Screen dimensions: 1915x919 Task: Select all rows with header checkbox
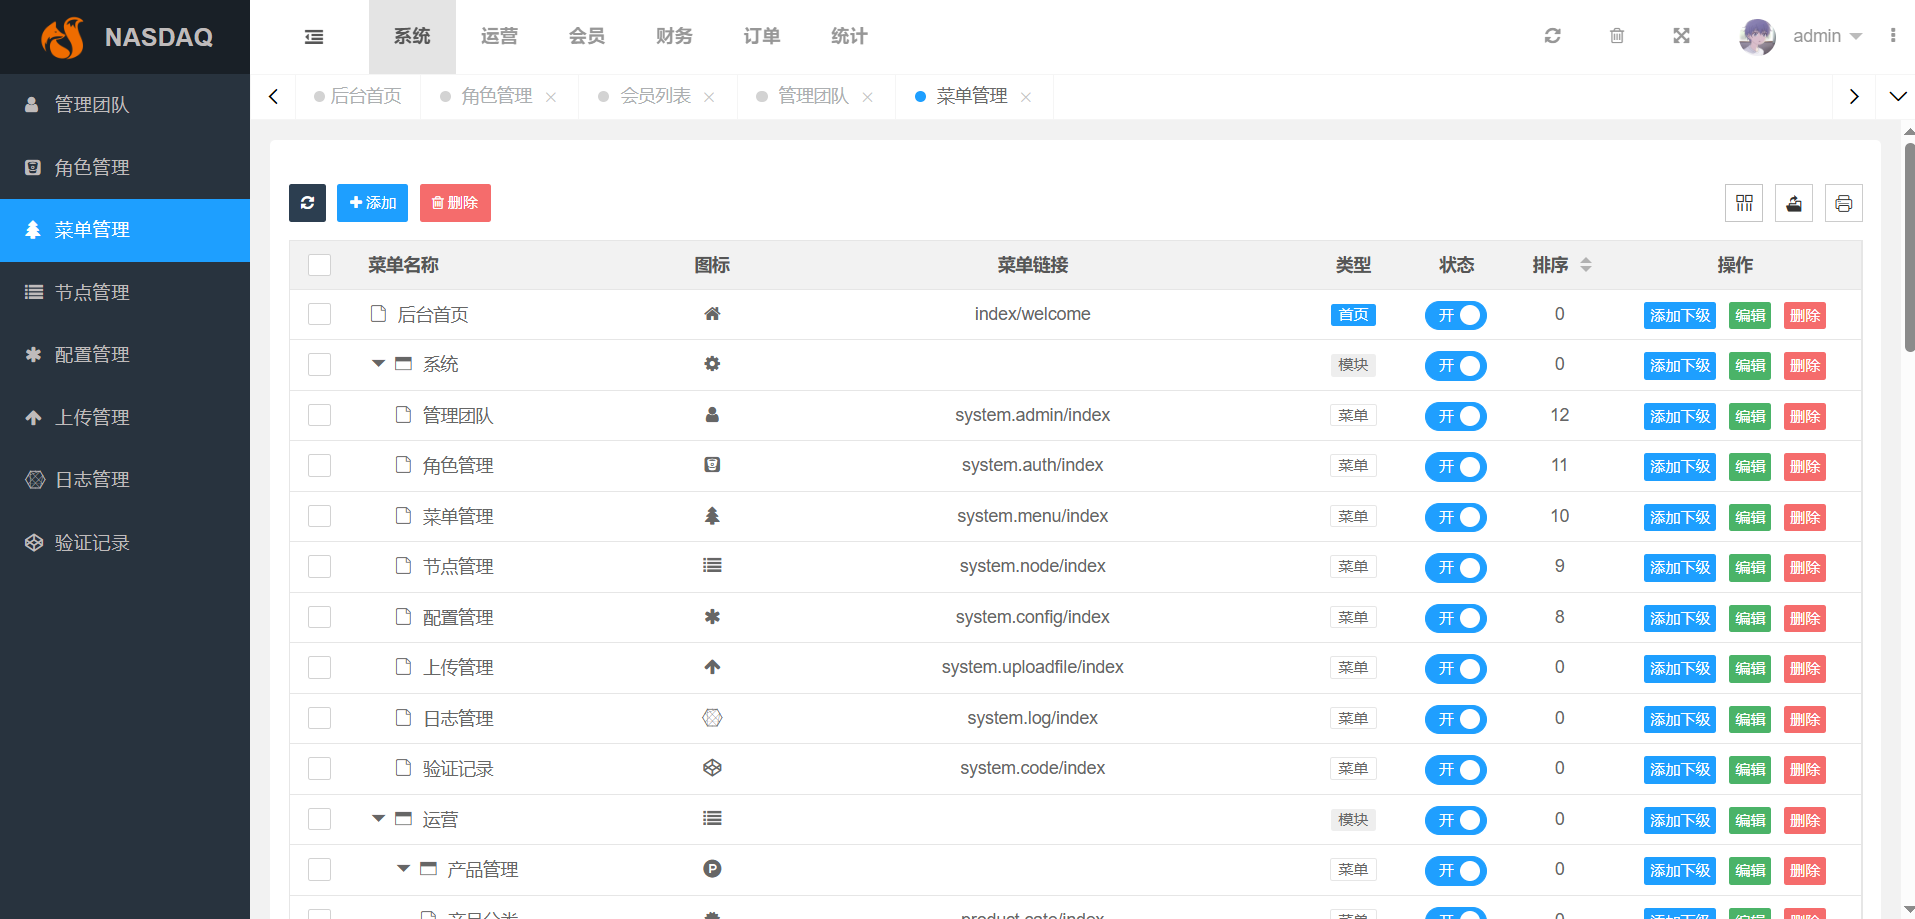point(319,265)
